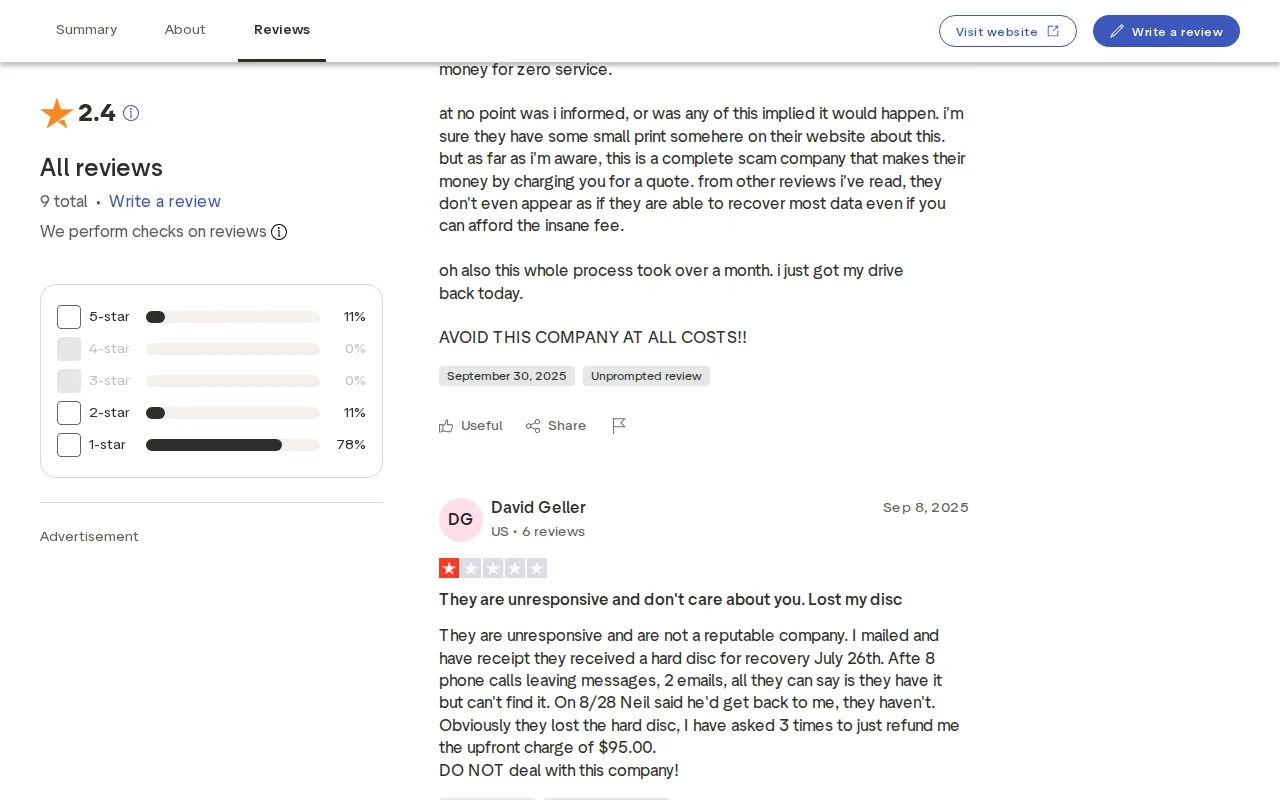Click the Visit website button
1280x800 pixels.
point(1007,31)
